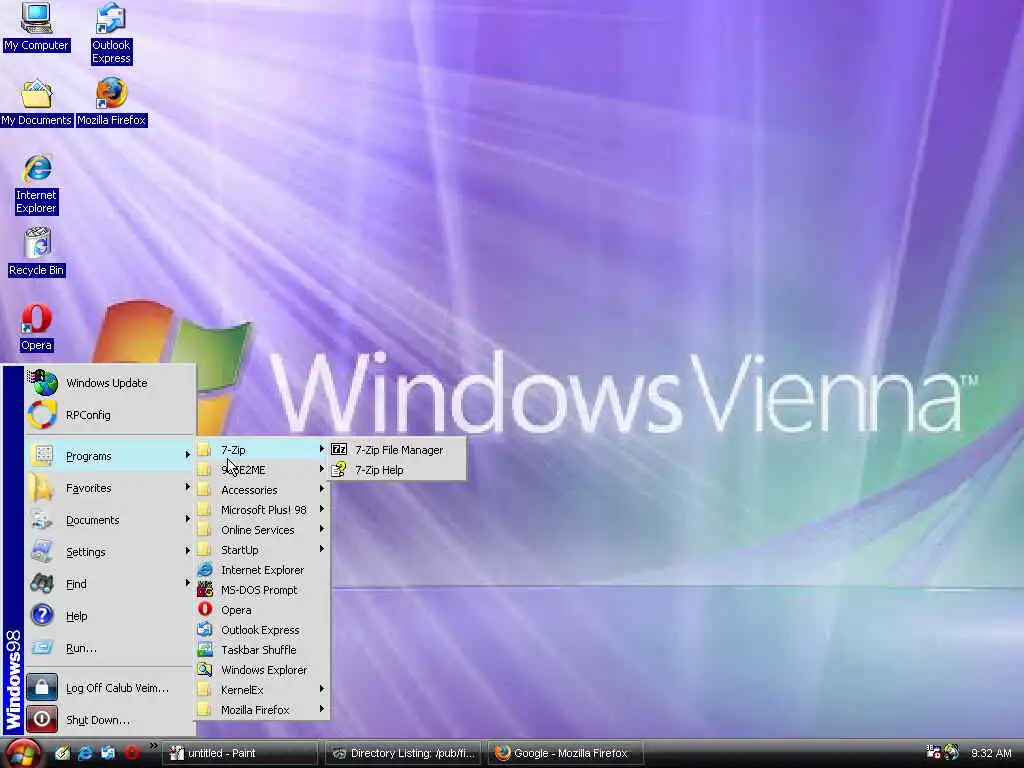This screenshot has width=1024, height=768.
Task: Launch Mozilla Firefox desktop shortcut
Action: [112, 103]
